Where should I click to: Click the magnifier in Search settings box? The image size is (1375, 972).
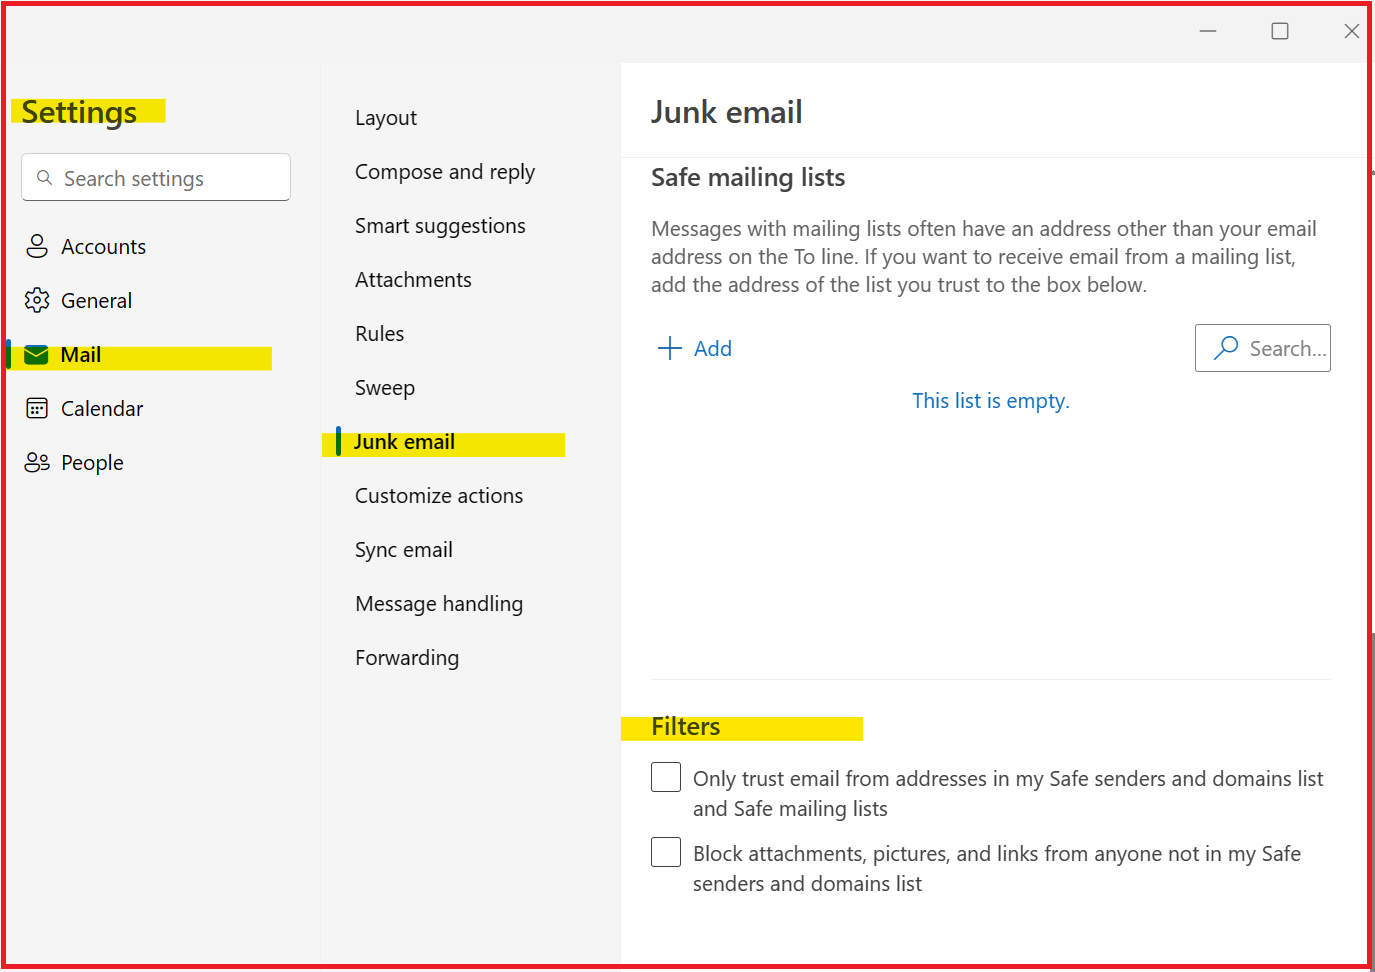(x=44, y=177)
